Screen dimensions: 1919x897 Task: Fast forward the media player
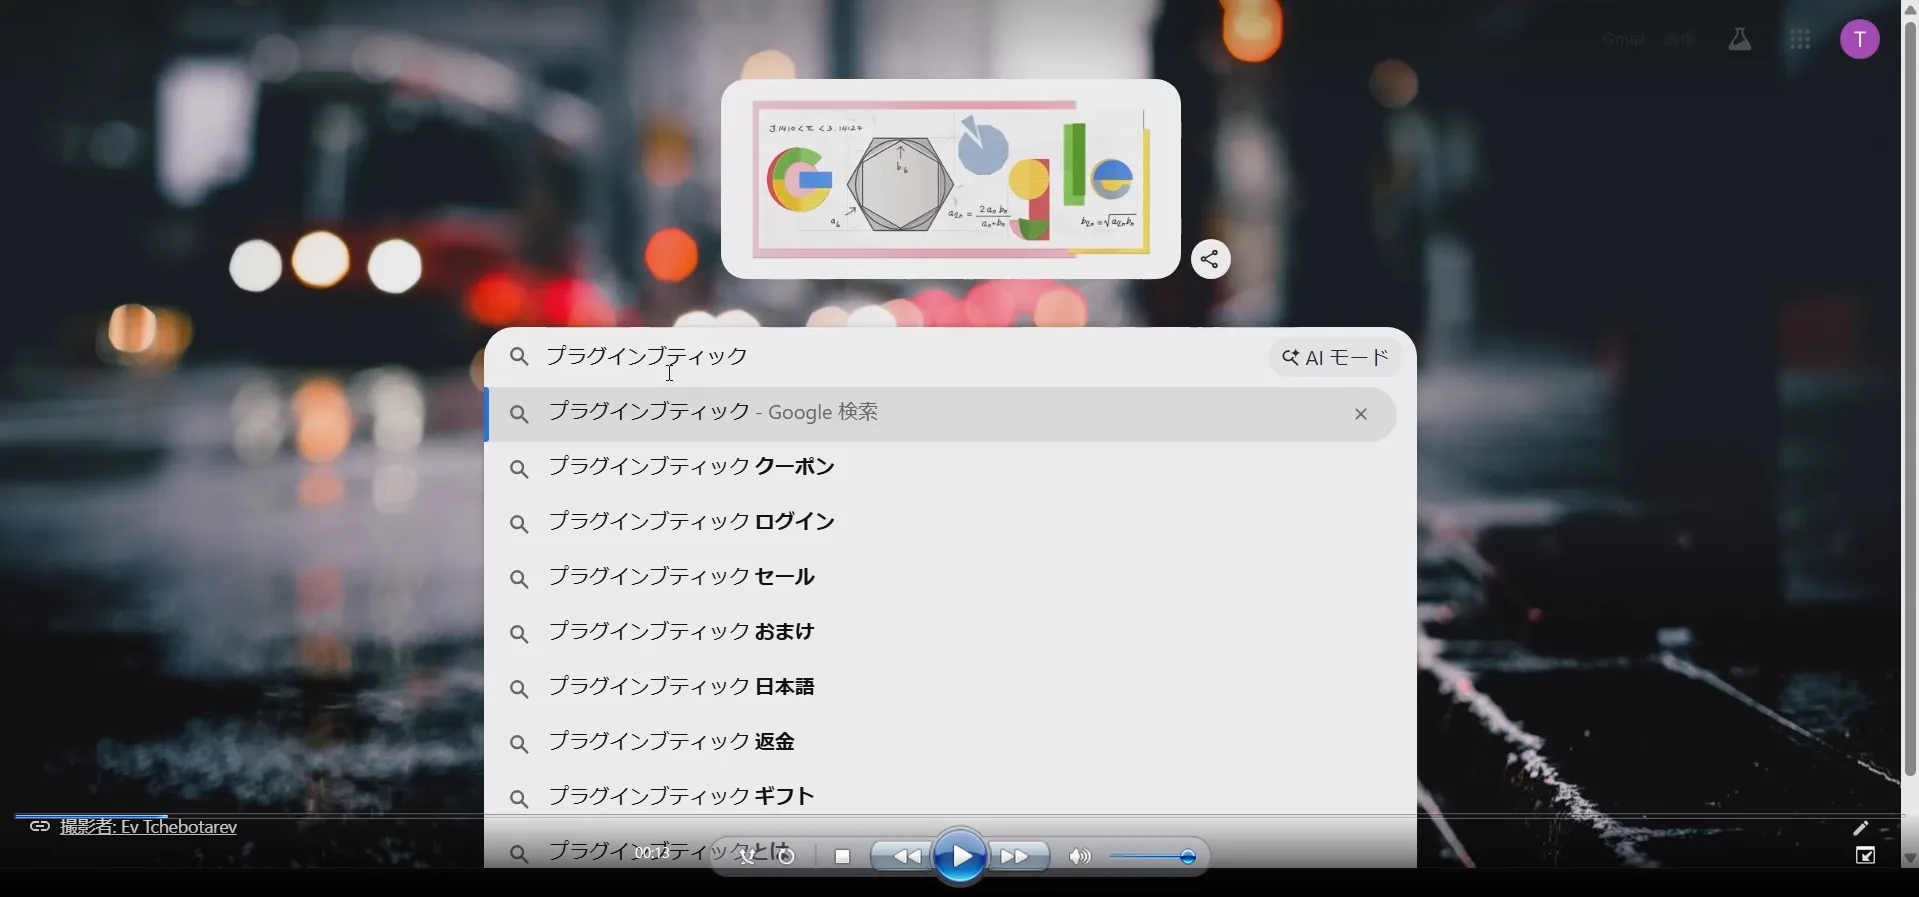[x=1017, y=857]
